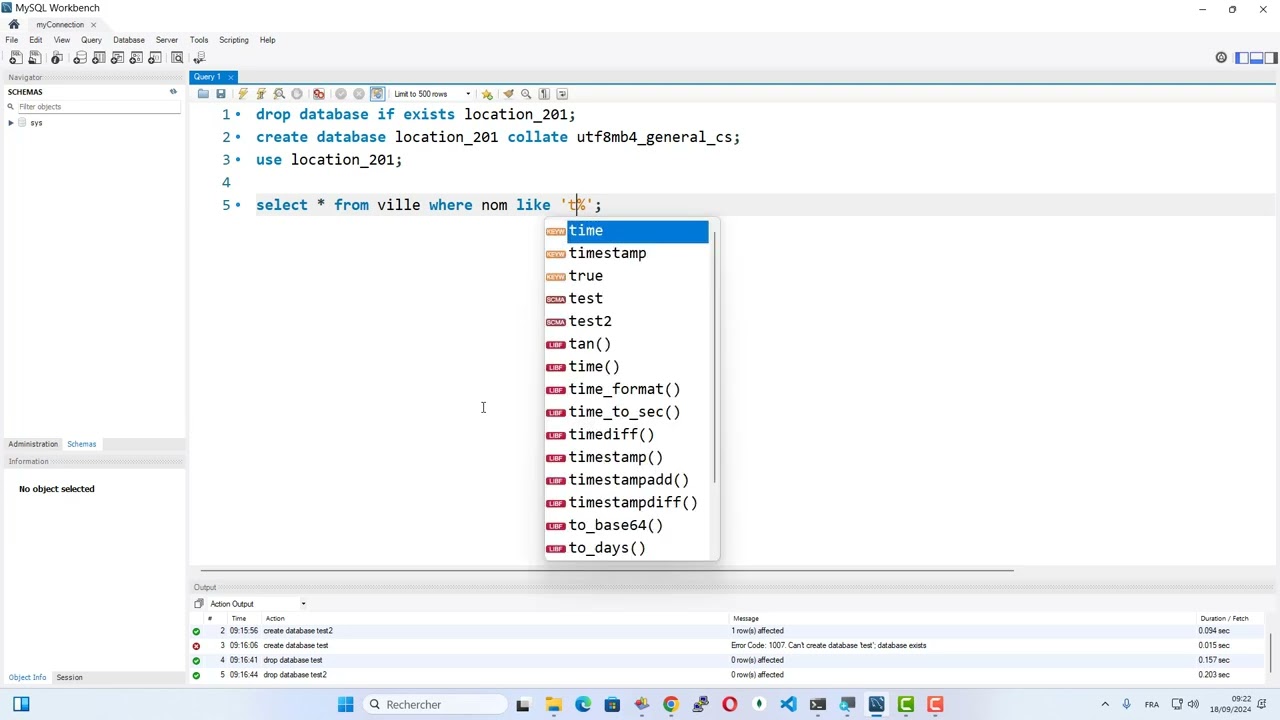The width and height of the screenshot is (1280, 720).
Task: Expand the sys schema node
Action: (x=11, y=123)
